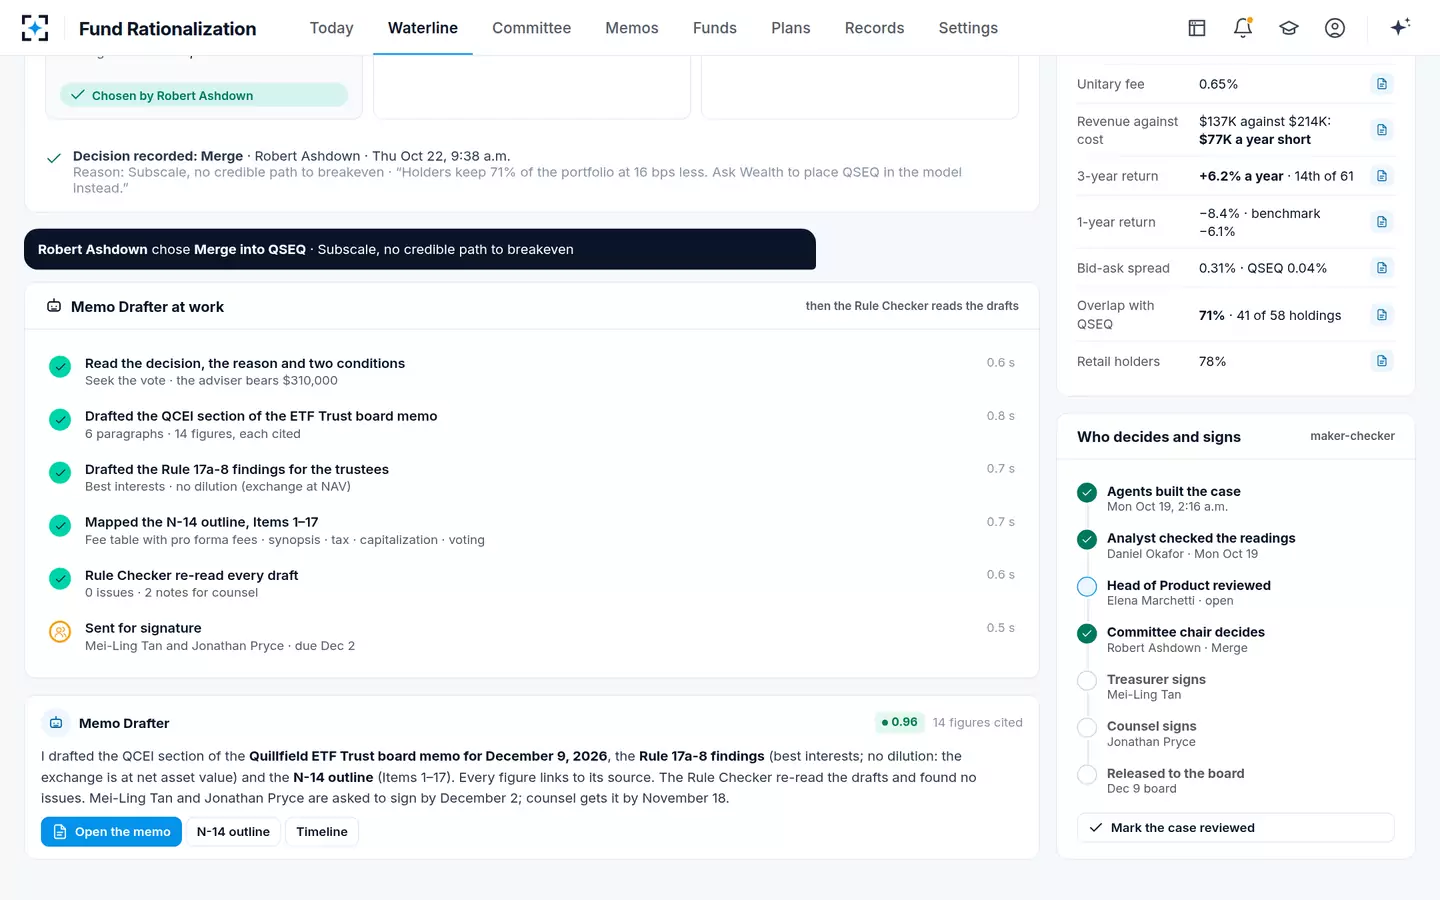Open the Records tab
Viewport: 1440px width, 900px height.
874,28
